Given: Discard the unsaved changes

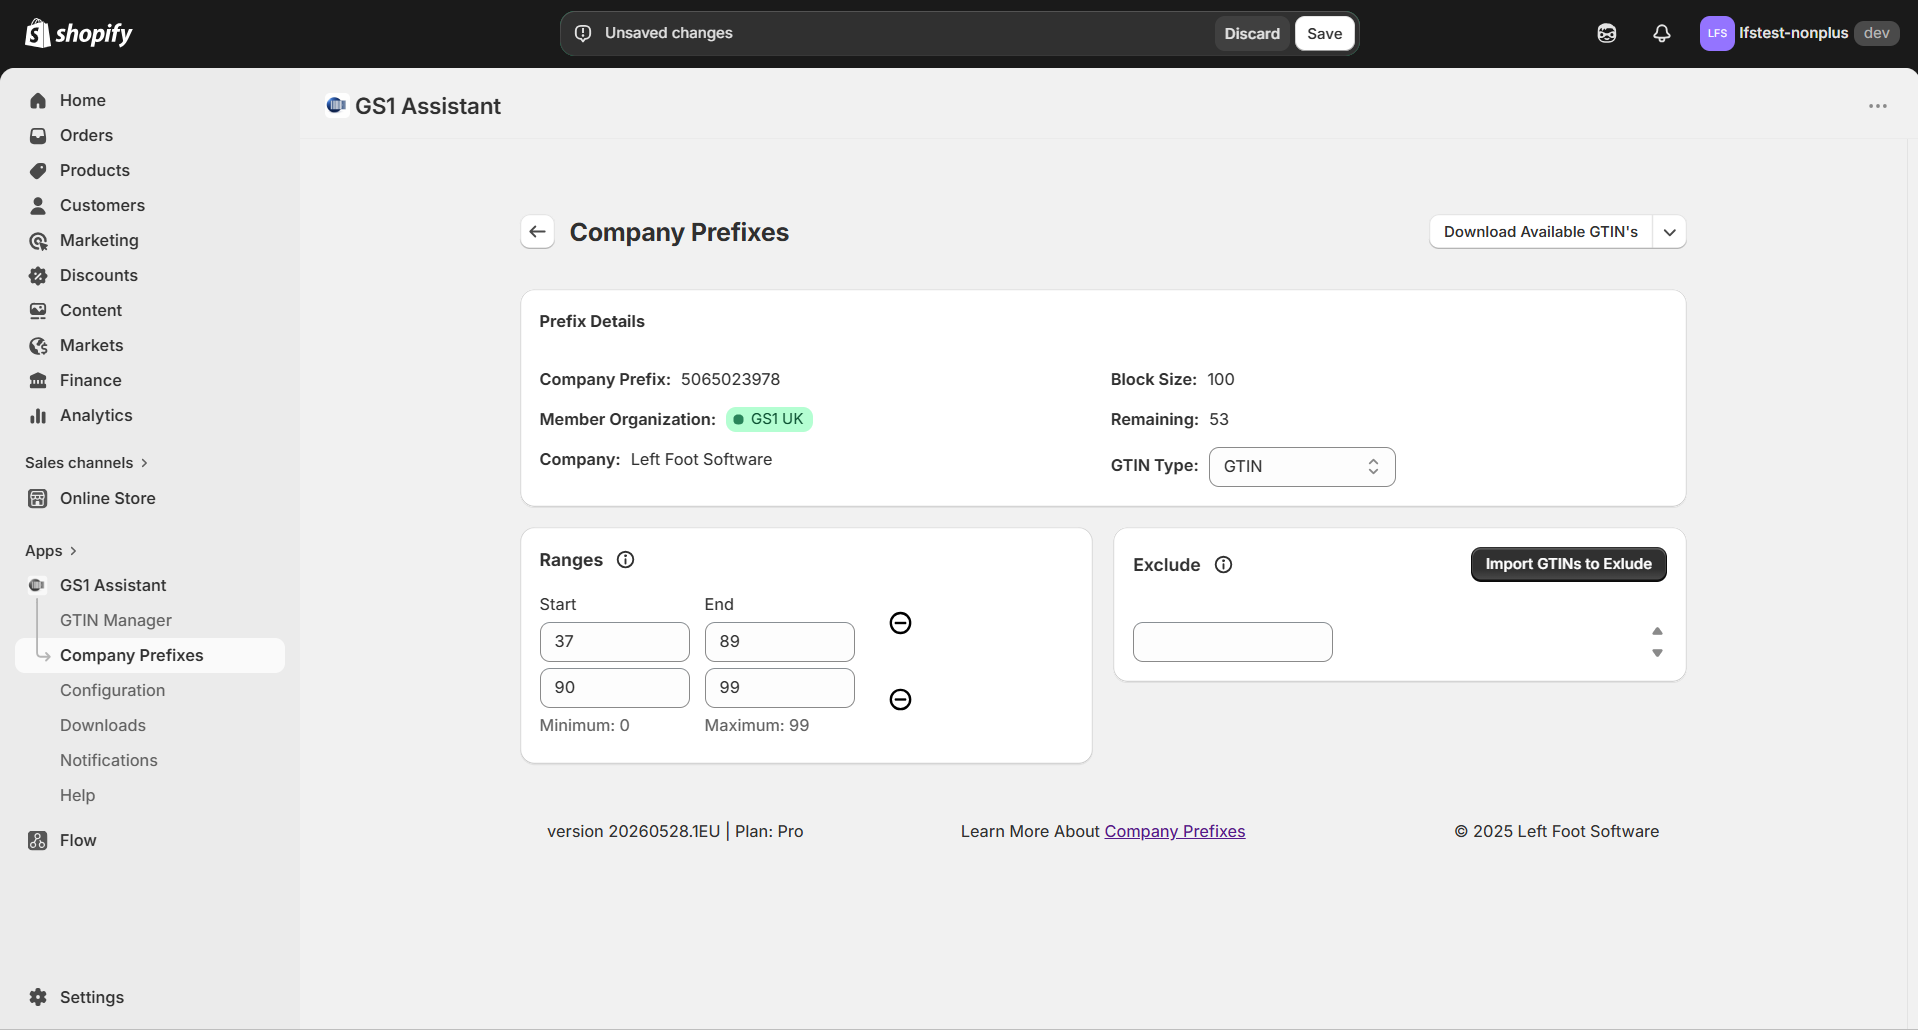Looking at the screenshot, I should click(1252, 33).
